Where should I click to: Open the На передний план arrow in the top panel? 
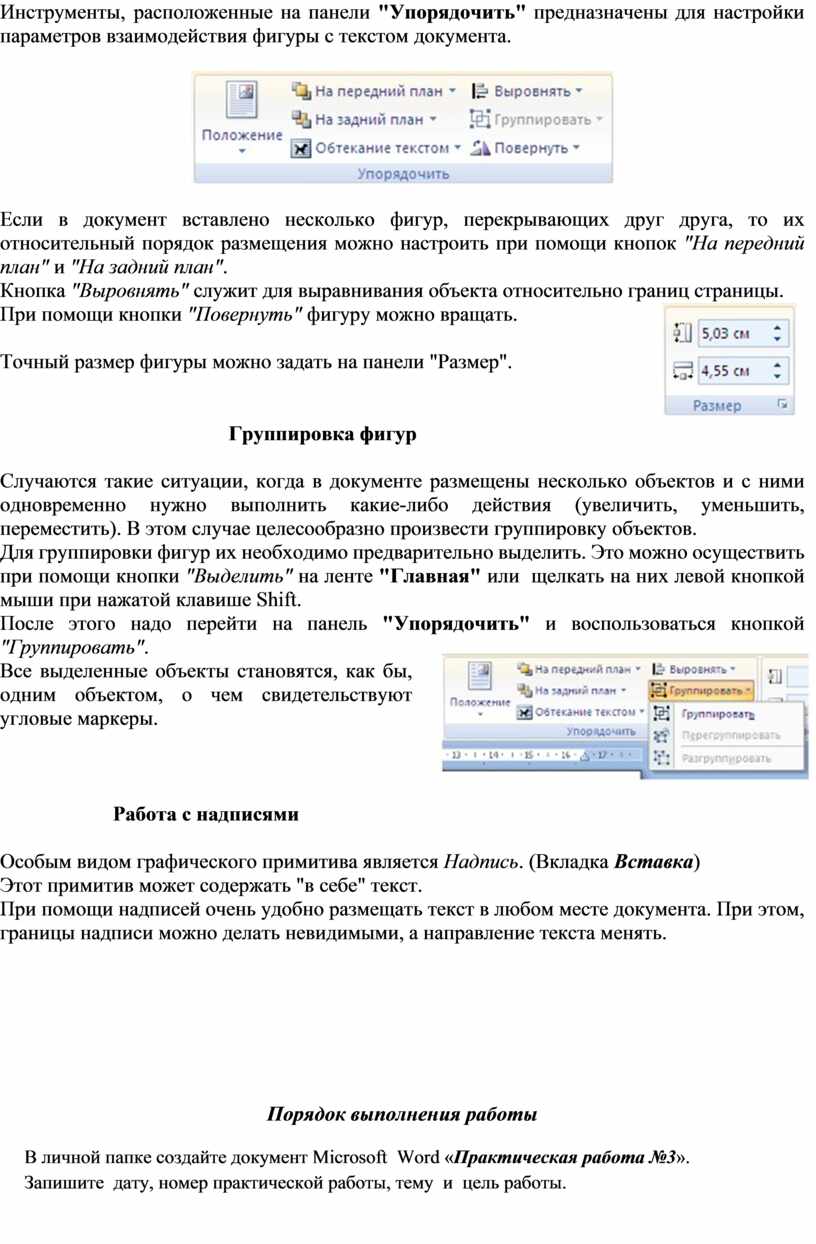[453, 91]
